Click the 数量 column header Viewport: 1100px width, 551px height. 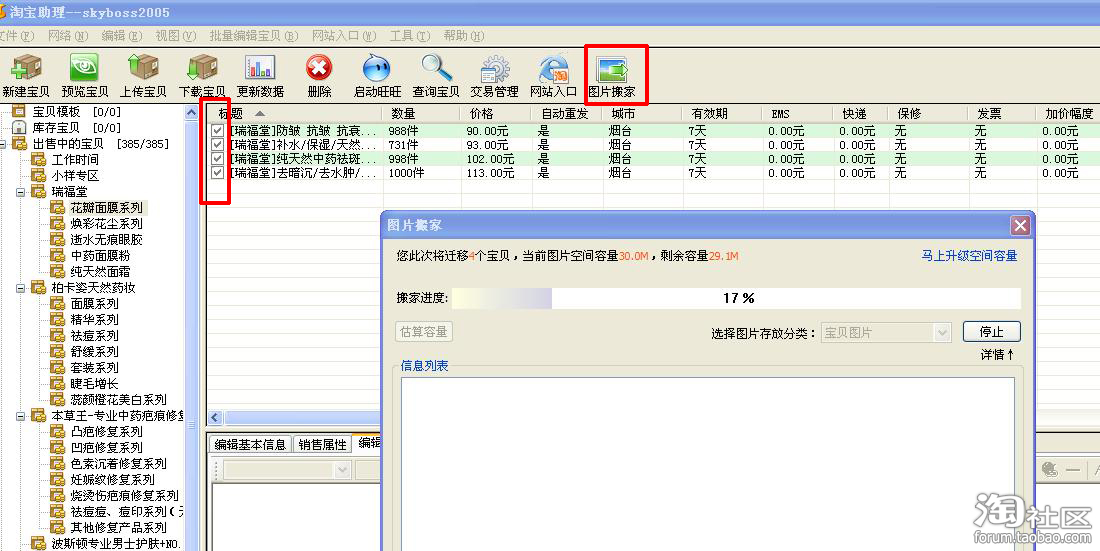pyautogui.click(x=421, y=113)
